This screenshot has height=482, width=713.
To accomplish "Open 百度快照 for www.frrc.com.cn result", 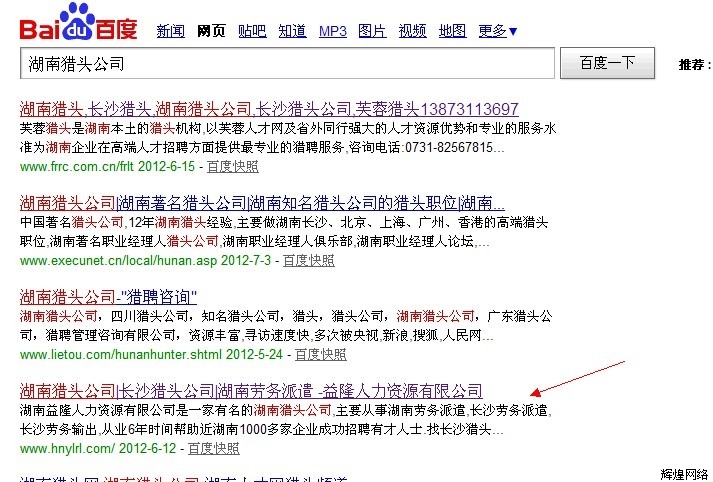I will click(233, 166).
